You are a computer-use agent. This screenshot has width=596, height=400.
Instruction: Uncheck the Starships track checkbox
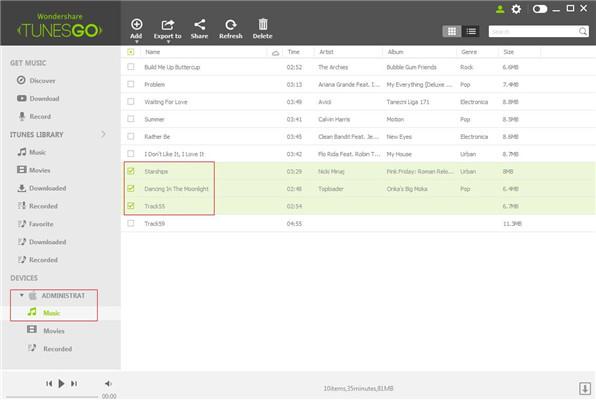131,171
